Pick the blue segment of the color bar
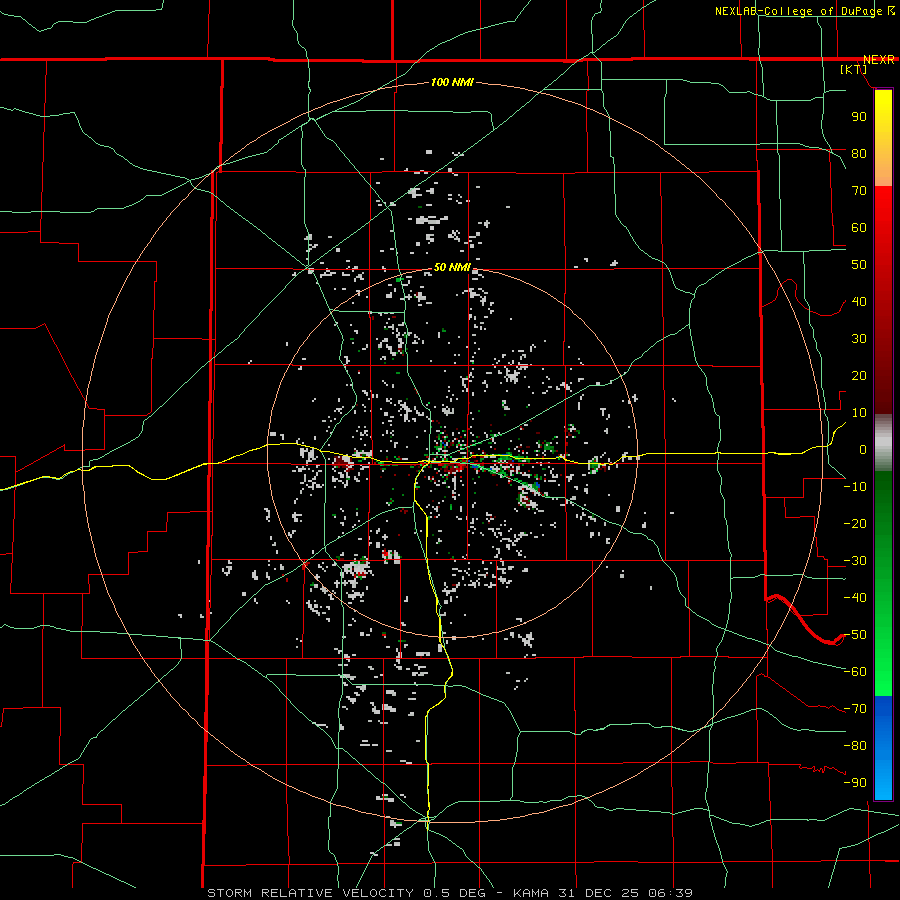This screenshot has height=900, width=900. [x=883, y=748]
